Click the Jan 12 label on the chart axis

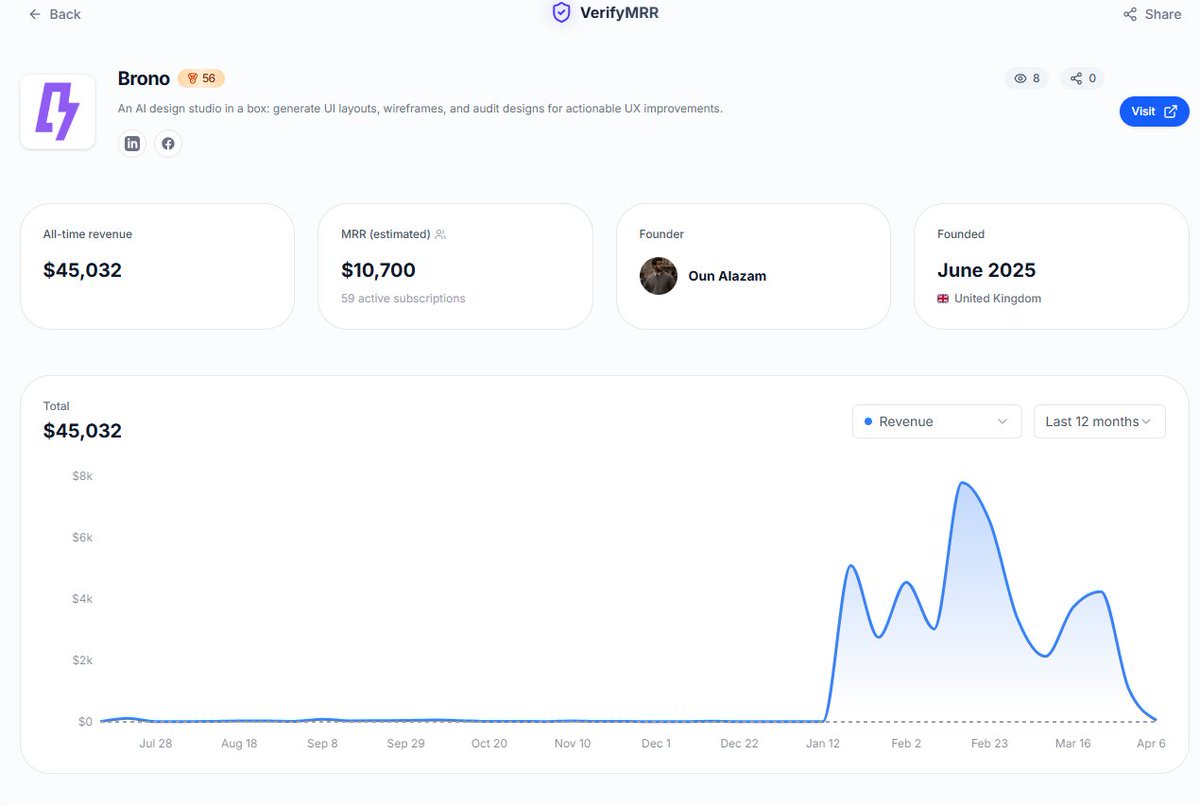pos(823,743)
